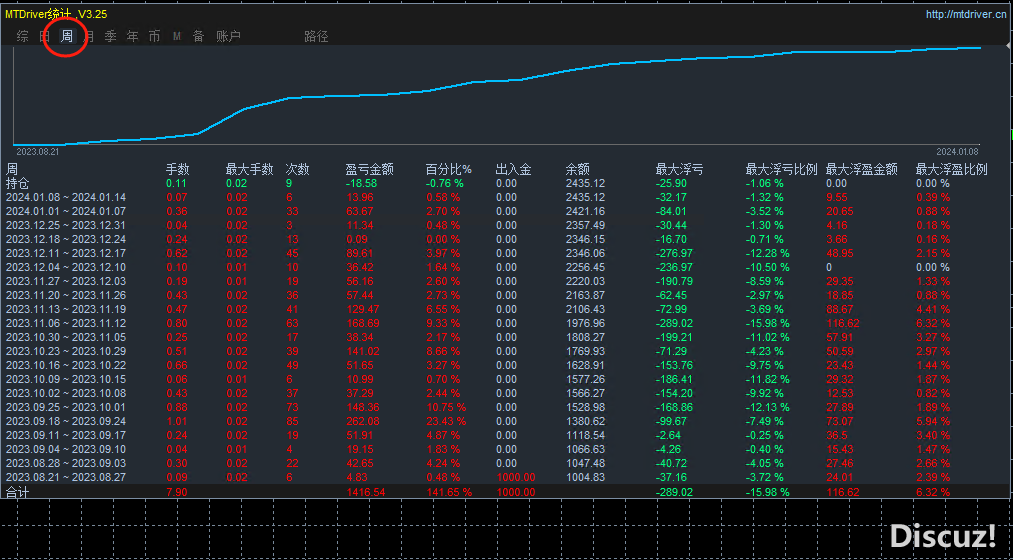Select week 2023.09.25 ~ 2023.10.01
Image resolution: width=1013 pixels, height=560 pixels.
coord(66,407)
